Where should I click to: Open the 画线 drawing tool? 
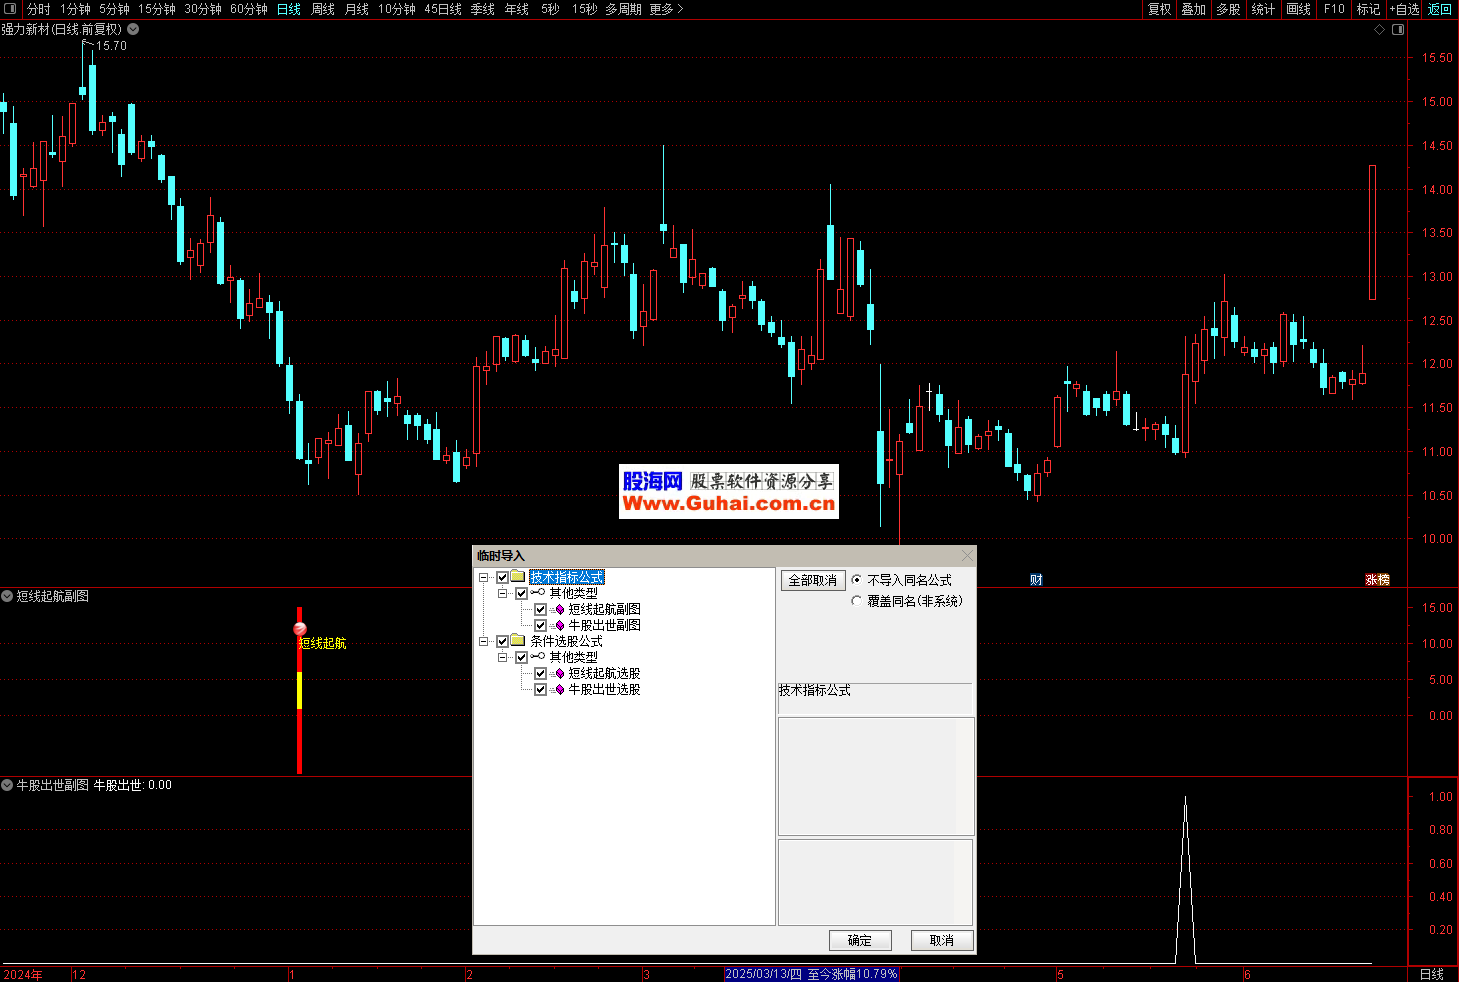click(1298, 9)
